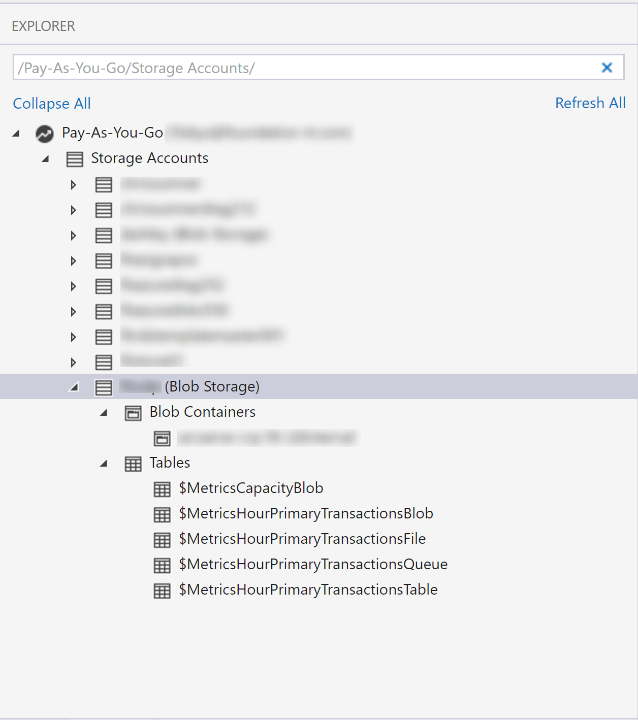The image size is (638, 720).
Task: Click the Tables group icon
Action: 133,464
